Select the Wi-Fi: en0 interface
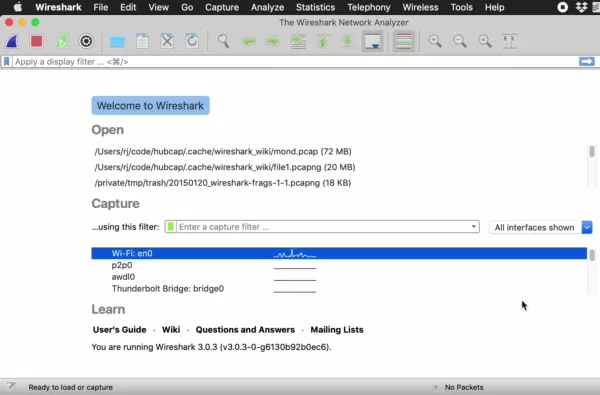The width and height of the screenshot is (600, 395). point(339,253)
